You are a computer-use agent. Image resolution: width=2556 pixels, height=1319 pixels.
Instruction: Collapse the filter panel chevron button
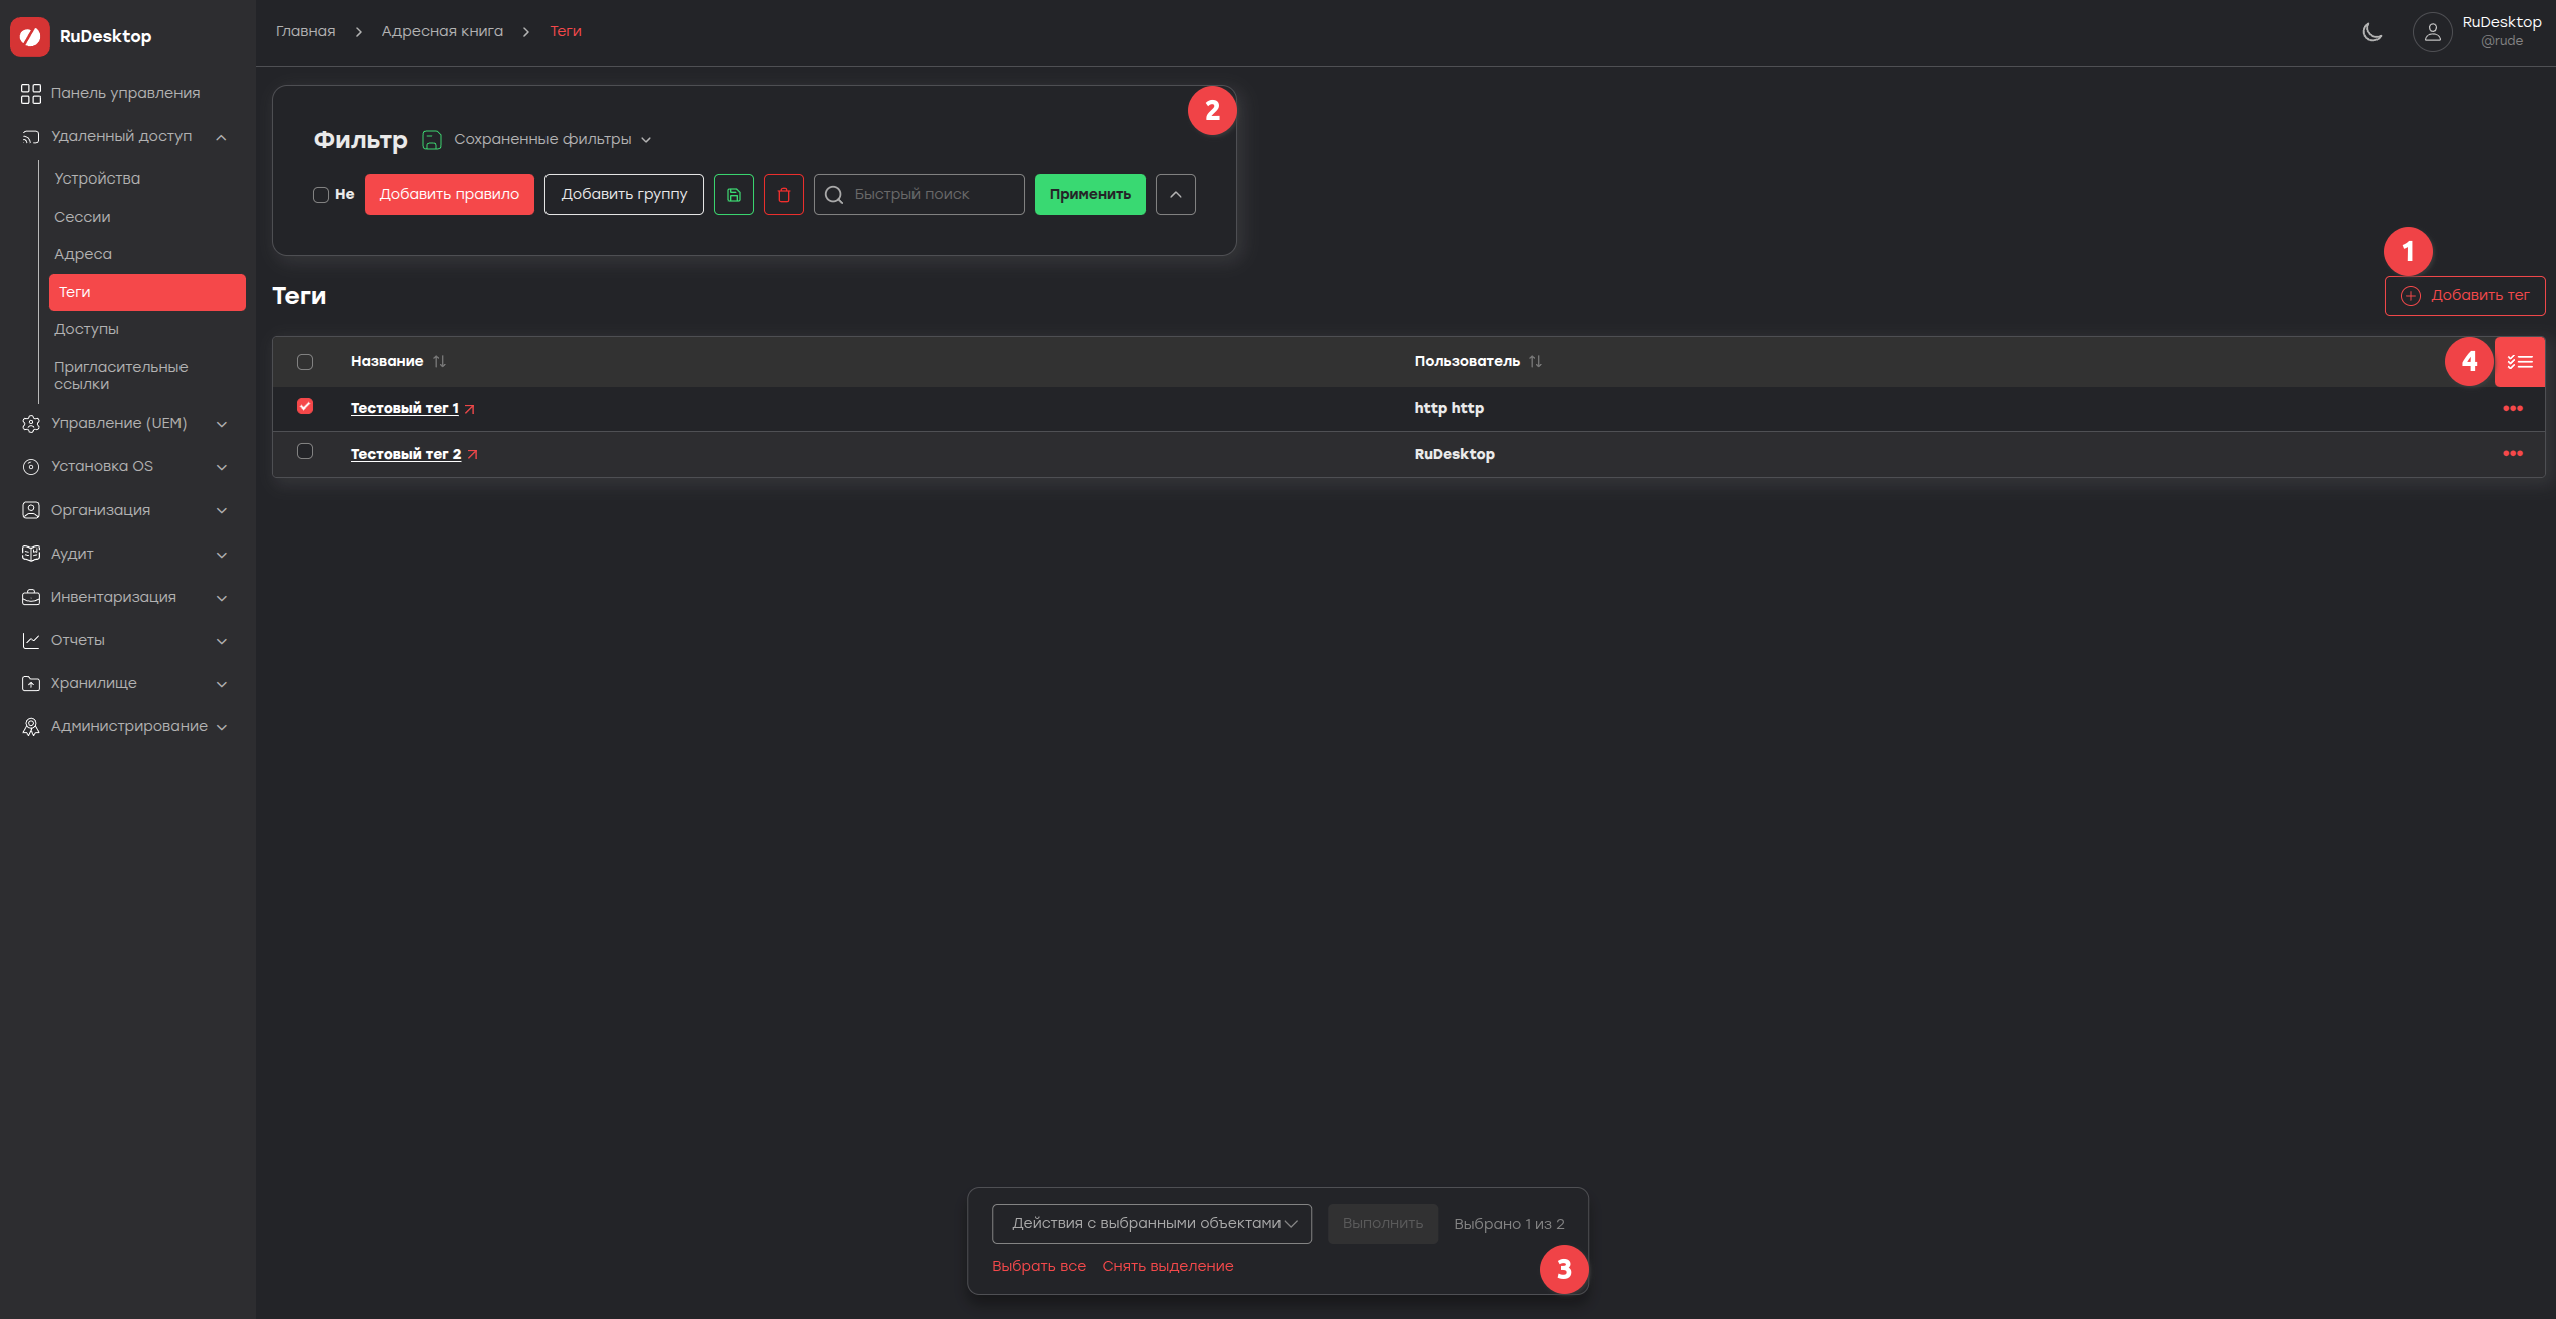click(x=1175, y=194)
